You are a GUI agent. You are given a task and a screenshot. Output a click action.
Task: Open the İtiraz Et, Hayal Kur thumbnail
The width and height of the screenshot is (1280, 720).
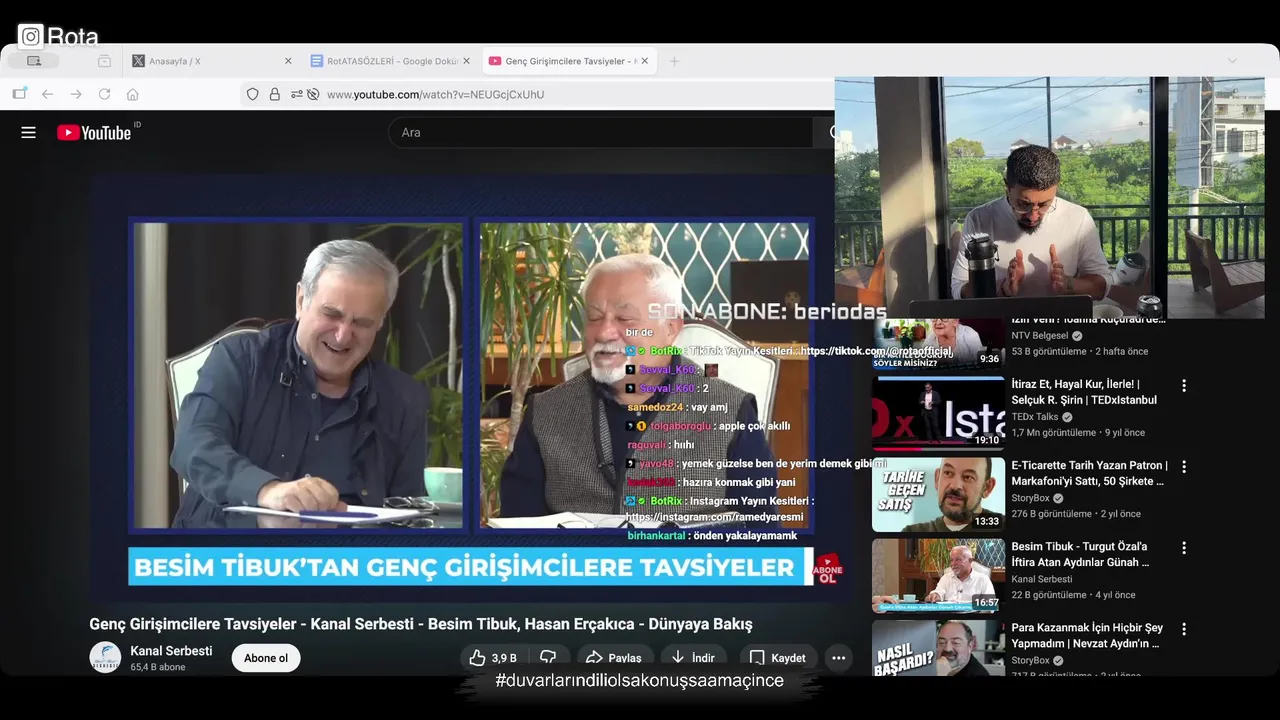pos(938,413)
